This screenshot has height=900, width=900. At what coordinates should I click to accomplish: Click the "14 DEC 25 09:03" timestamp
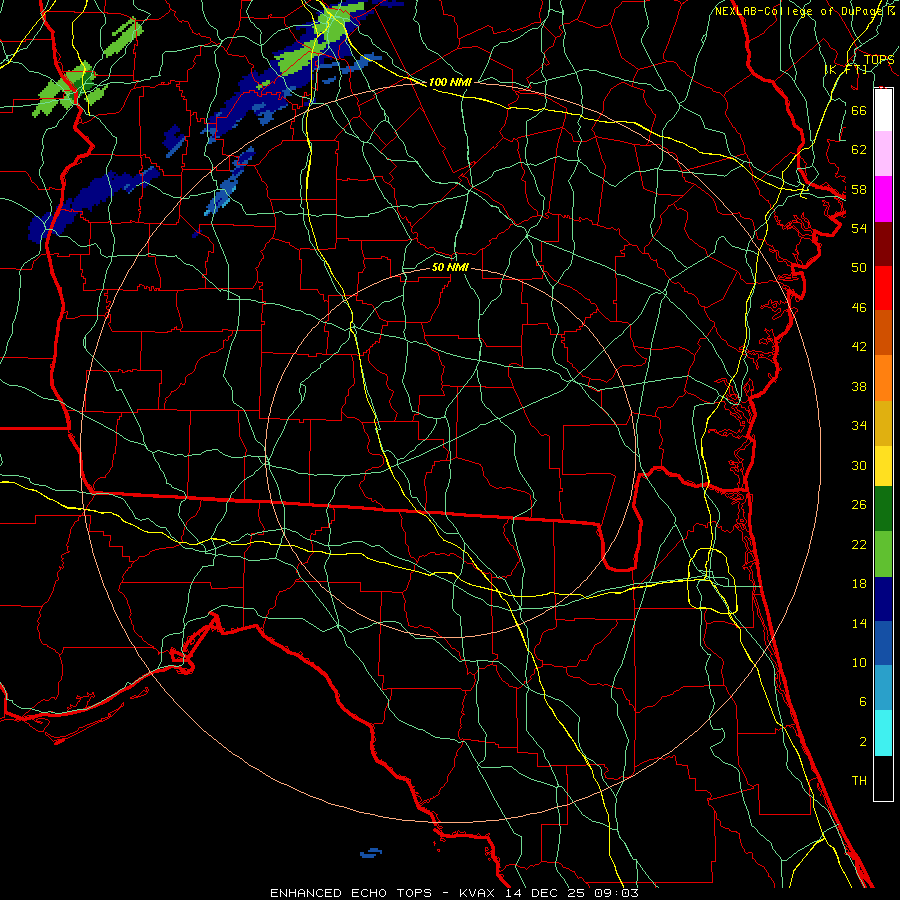(x=572, y=893)
